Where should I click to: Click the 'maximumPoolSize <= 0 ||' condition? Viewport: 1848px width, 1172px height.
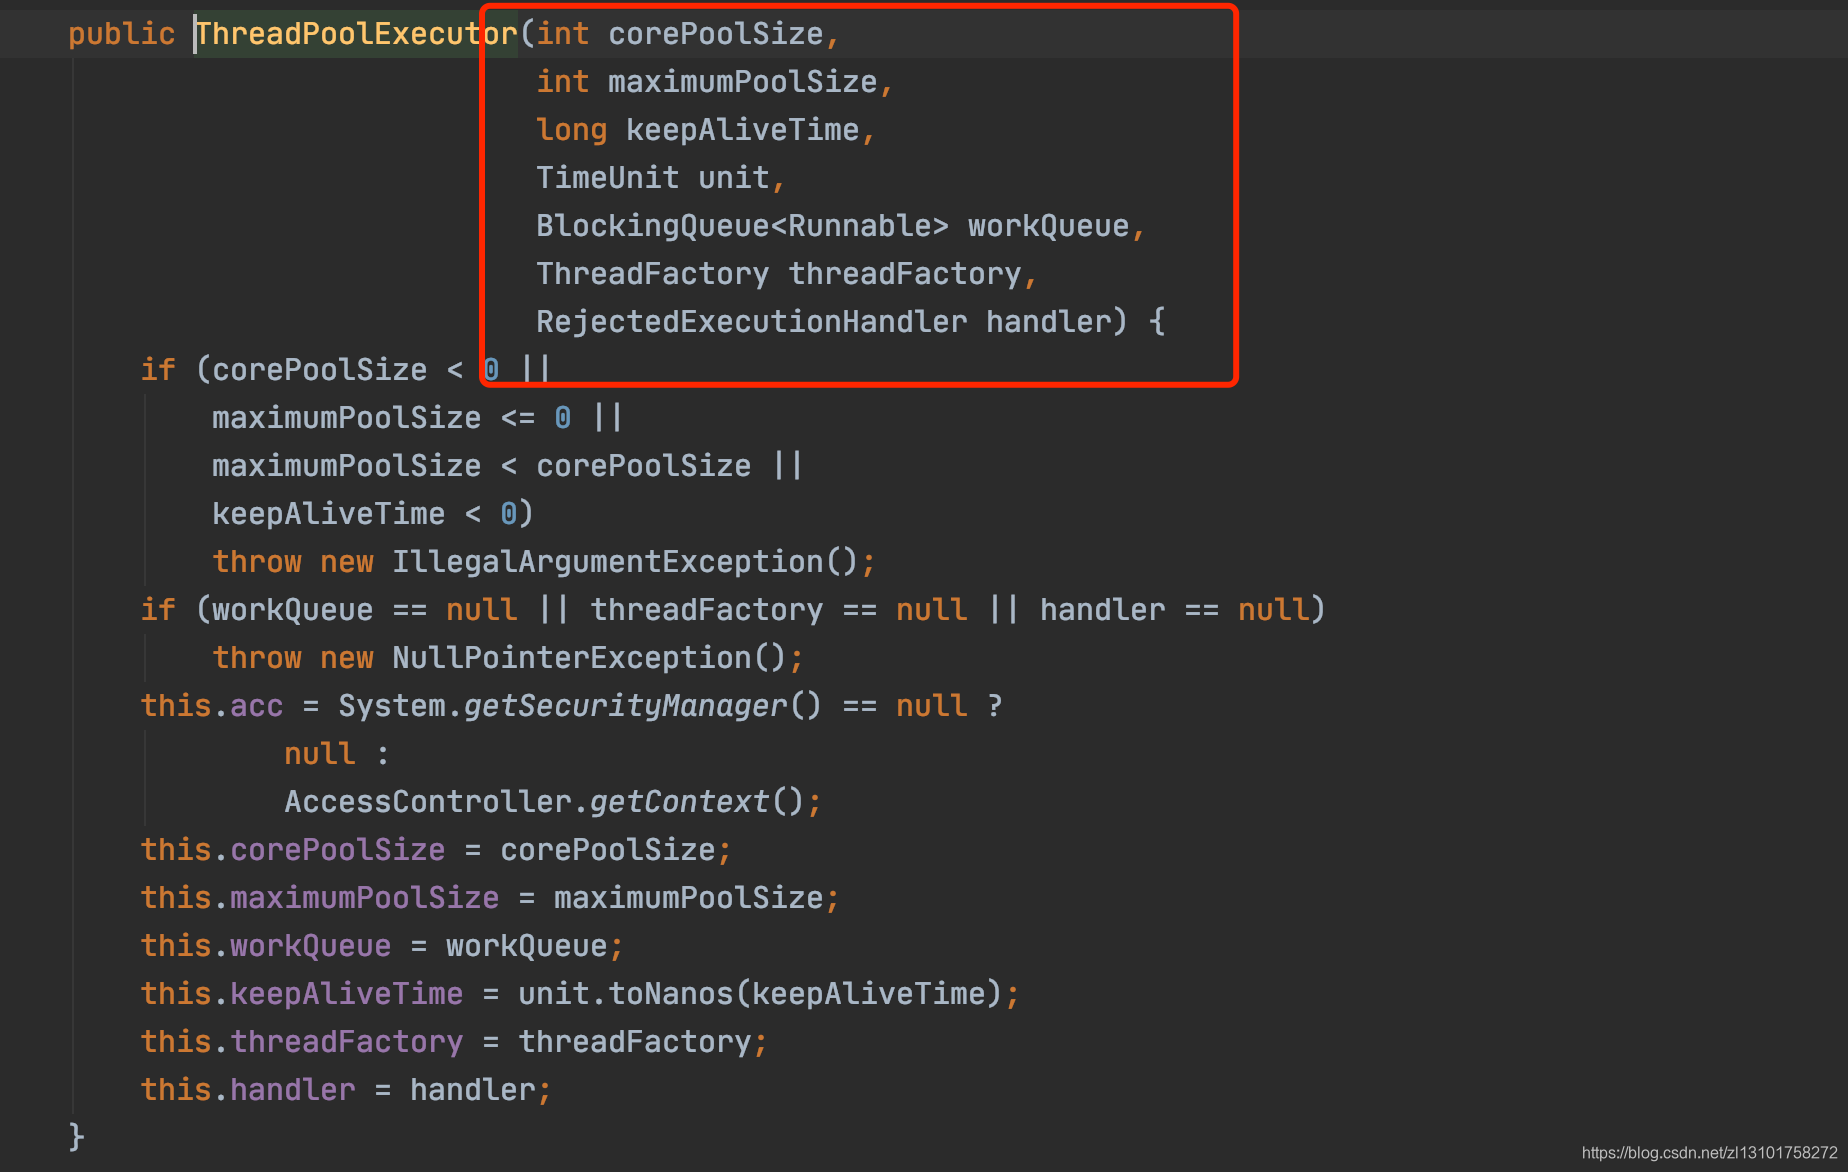[417, 418]
